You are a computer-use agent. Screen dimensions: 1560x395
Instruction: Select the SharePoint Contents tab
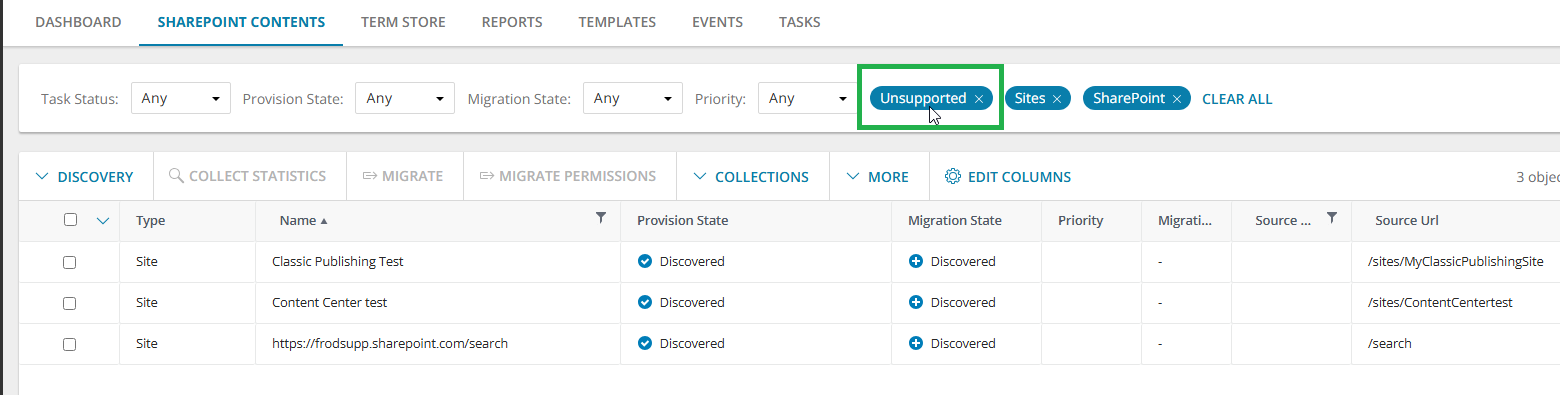[x=241, y=22]
